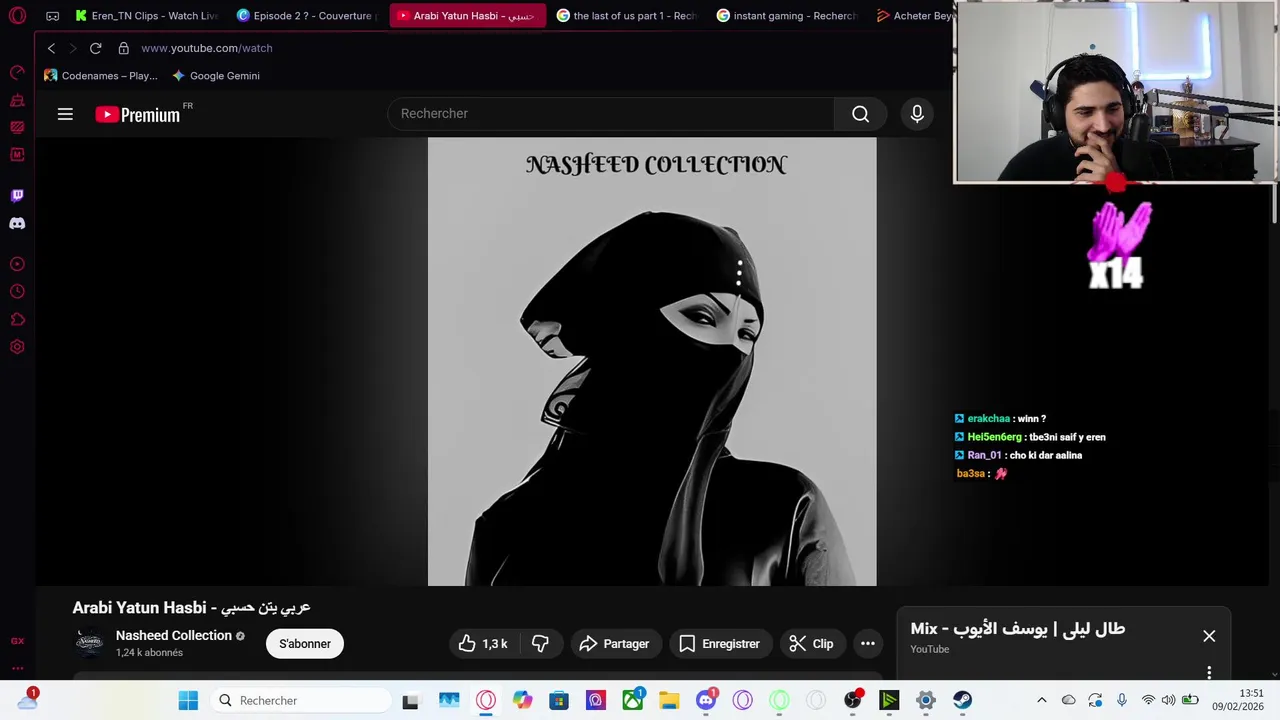Click the address bar URL
Image resolution: width=1280 pixels, height=720 pixels.
207,48
